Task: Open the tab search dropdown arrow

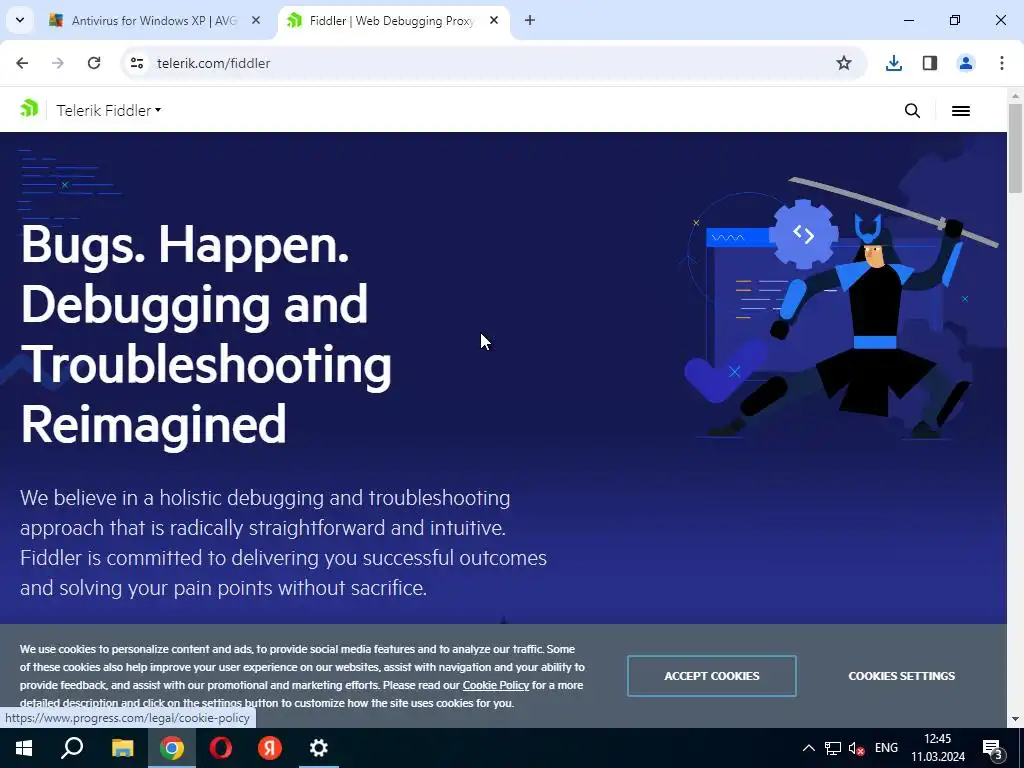Action: click(x=20, y=20)
